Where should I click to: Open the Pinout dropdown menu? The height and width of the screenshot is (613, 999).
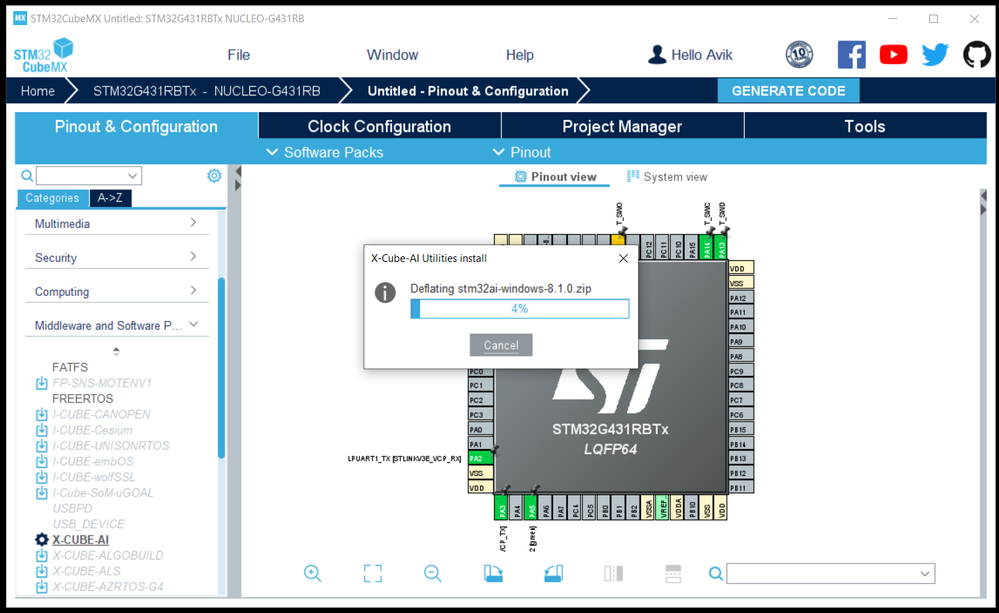tap(522, 152)
